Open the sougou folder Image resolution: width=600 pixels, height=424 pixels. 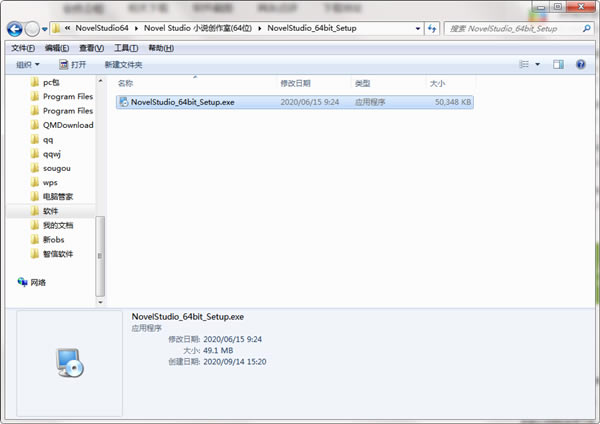pos(57,168)
